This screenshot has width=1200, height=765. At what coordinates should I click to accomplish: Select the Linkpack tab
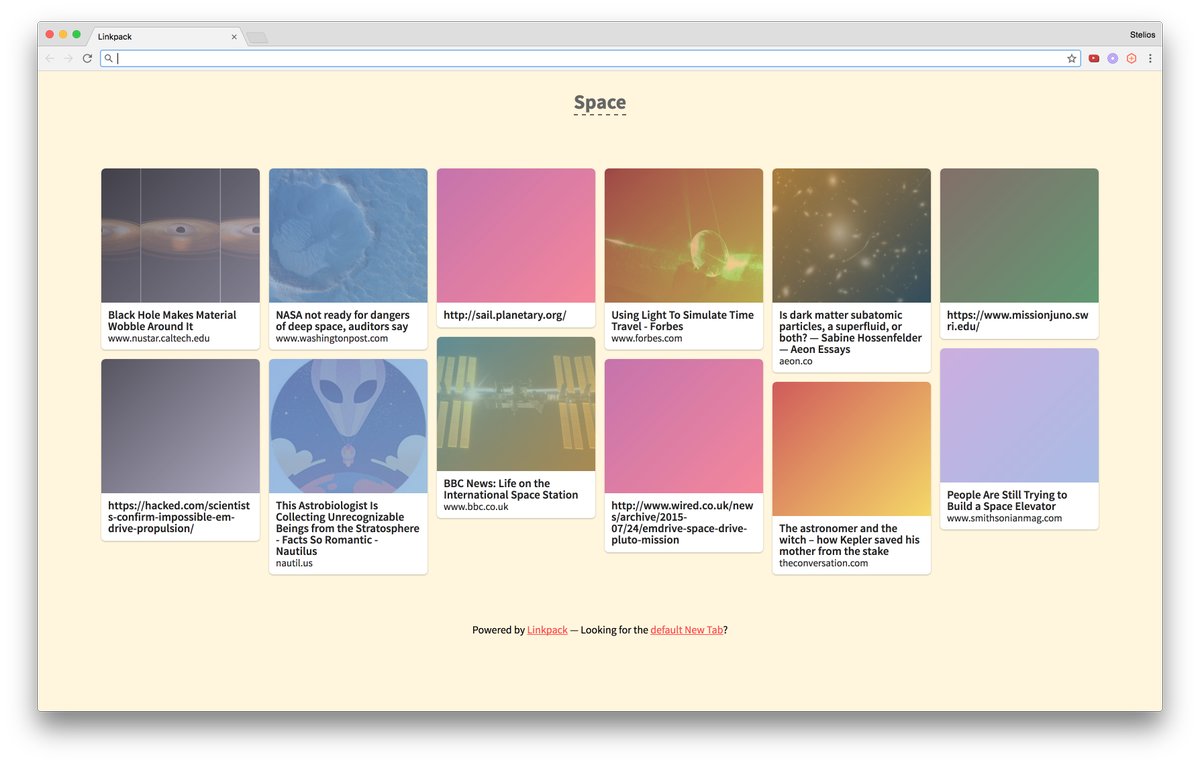coord(165,37)
